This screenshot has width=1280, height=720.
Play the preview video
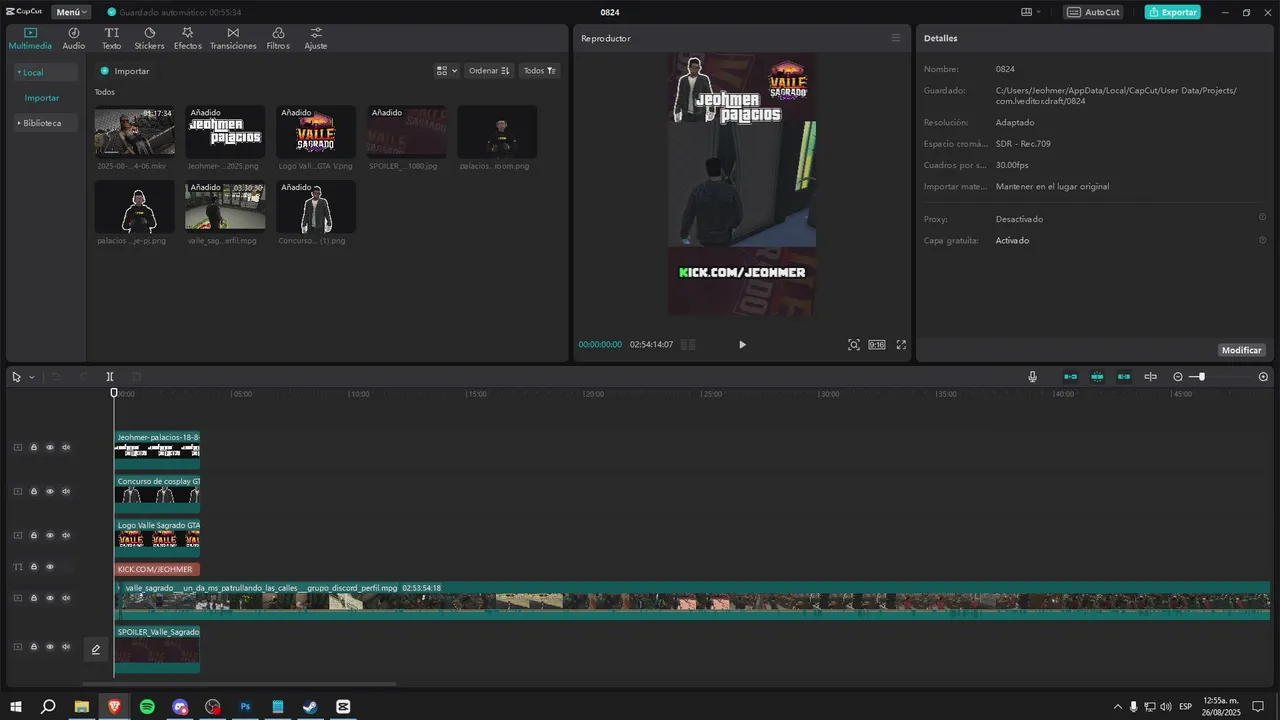pos(742,344)
